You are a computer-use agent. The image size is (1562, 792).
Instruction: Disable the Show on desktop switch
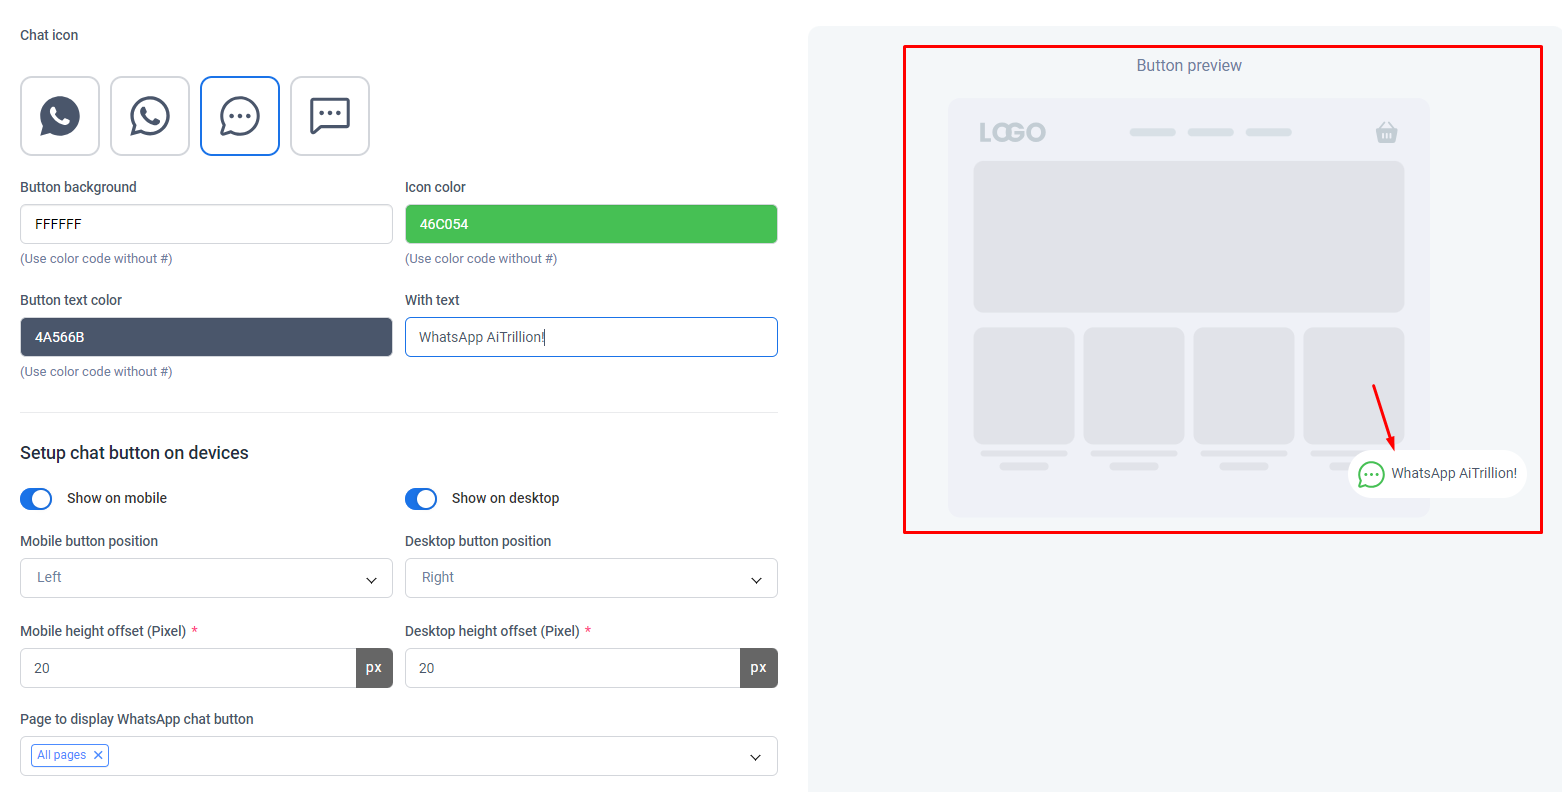pos(421,498)
